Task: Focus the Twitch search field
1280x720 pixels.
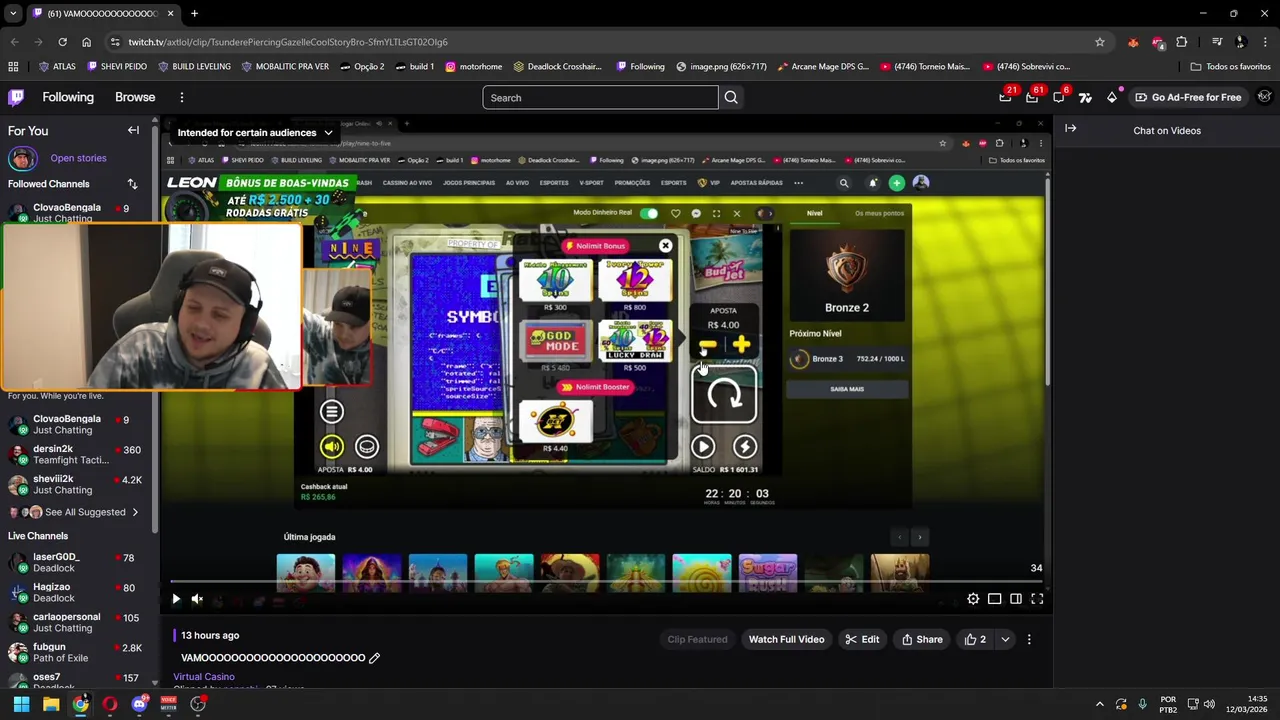Action: (x=600, y=97)
